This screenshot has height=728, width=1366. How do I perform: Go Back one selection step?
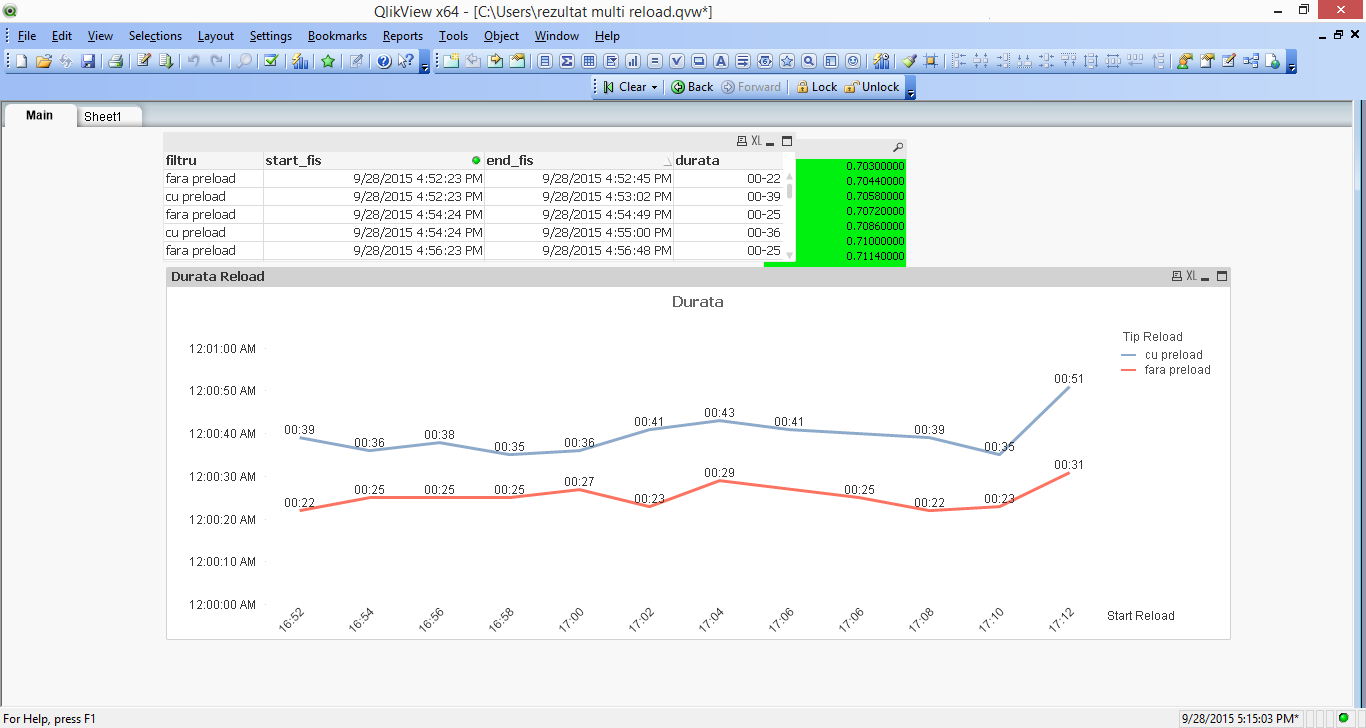(692, 87)
